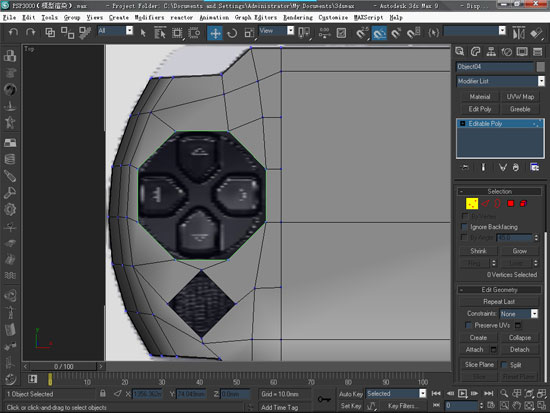Click the Attach button

pyautogui.click(x=475, y=349)
